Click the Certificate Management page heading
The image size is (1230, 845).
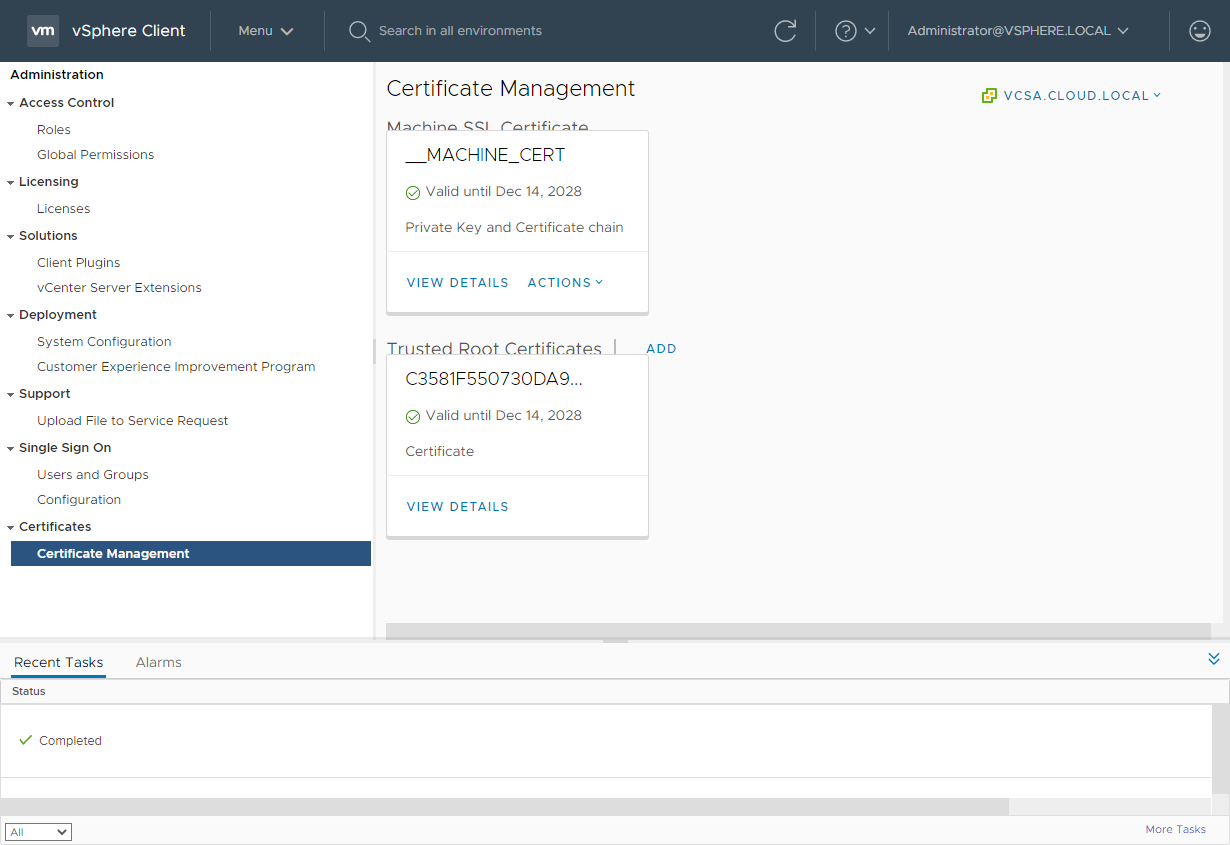click(x=511, y=88)
